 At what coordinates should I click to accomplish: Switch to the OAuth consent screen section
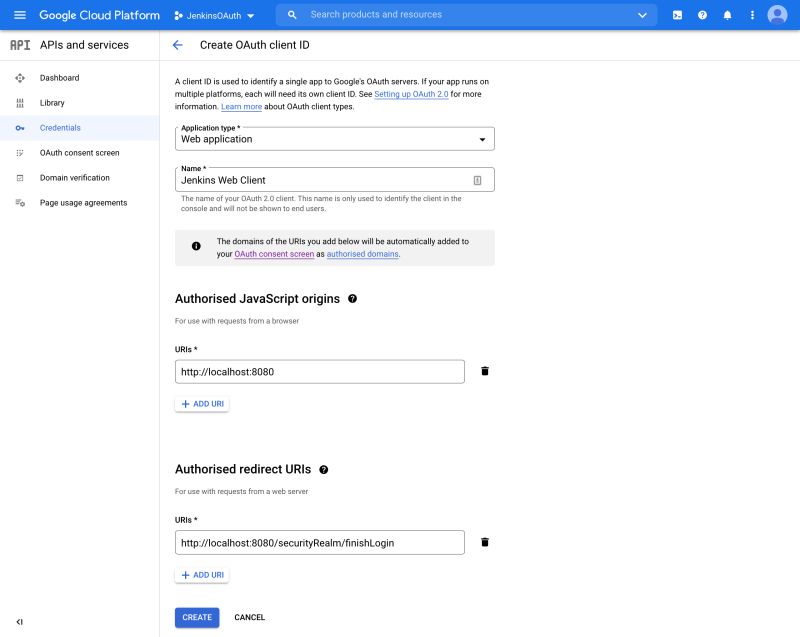pyautogui.click(x=80, y=153)
